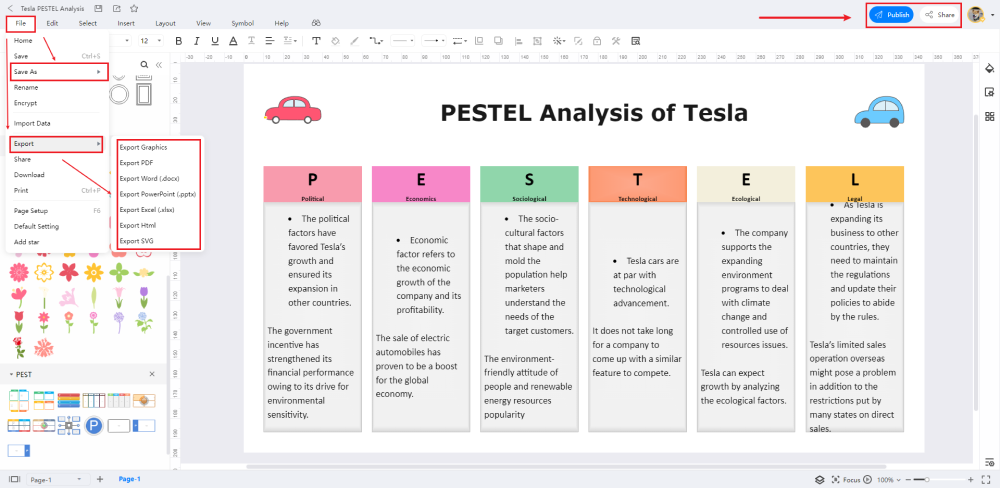Click the tools wrench icon
1000x489 pixels.
coord(616,41)
